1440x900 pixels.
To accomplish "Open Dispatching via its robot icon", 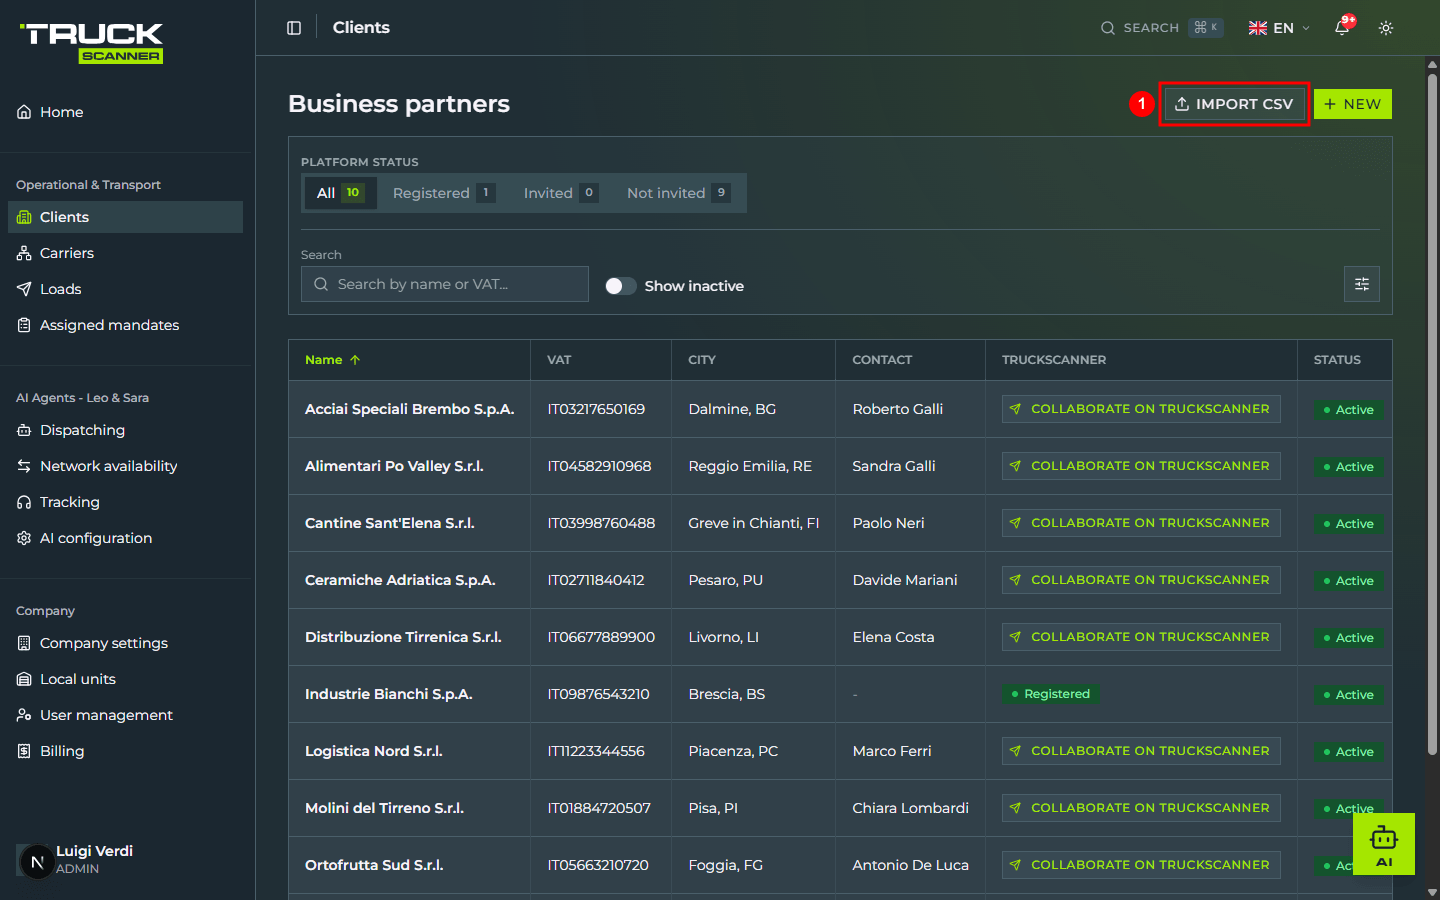I will 24,430.
